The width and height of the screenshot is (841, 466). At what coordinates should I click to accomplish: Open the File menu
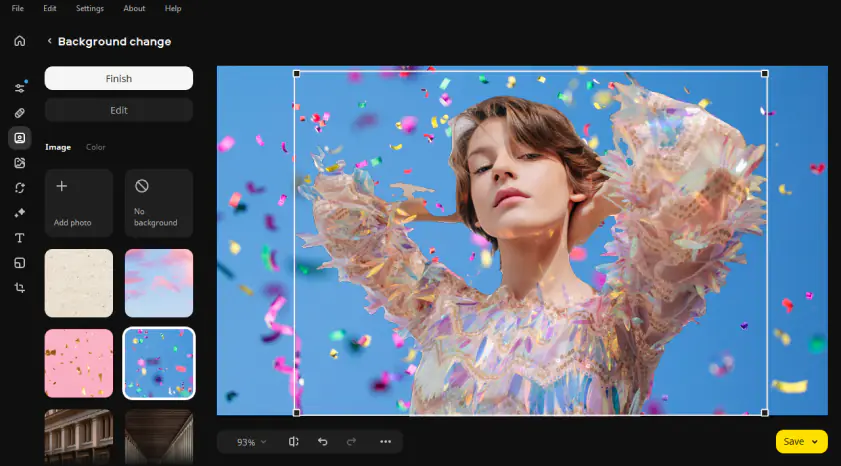pyautogui.click(x=18, y=9)
